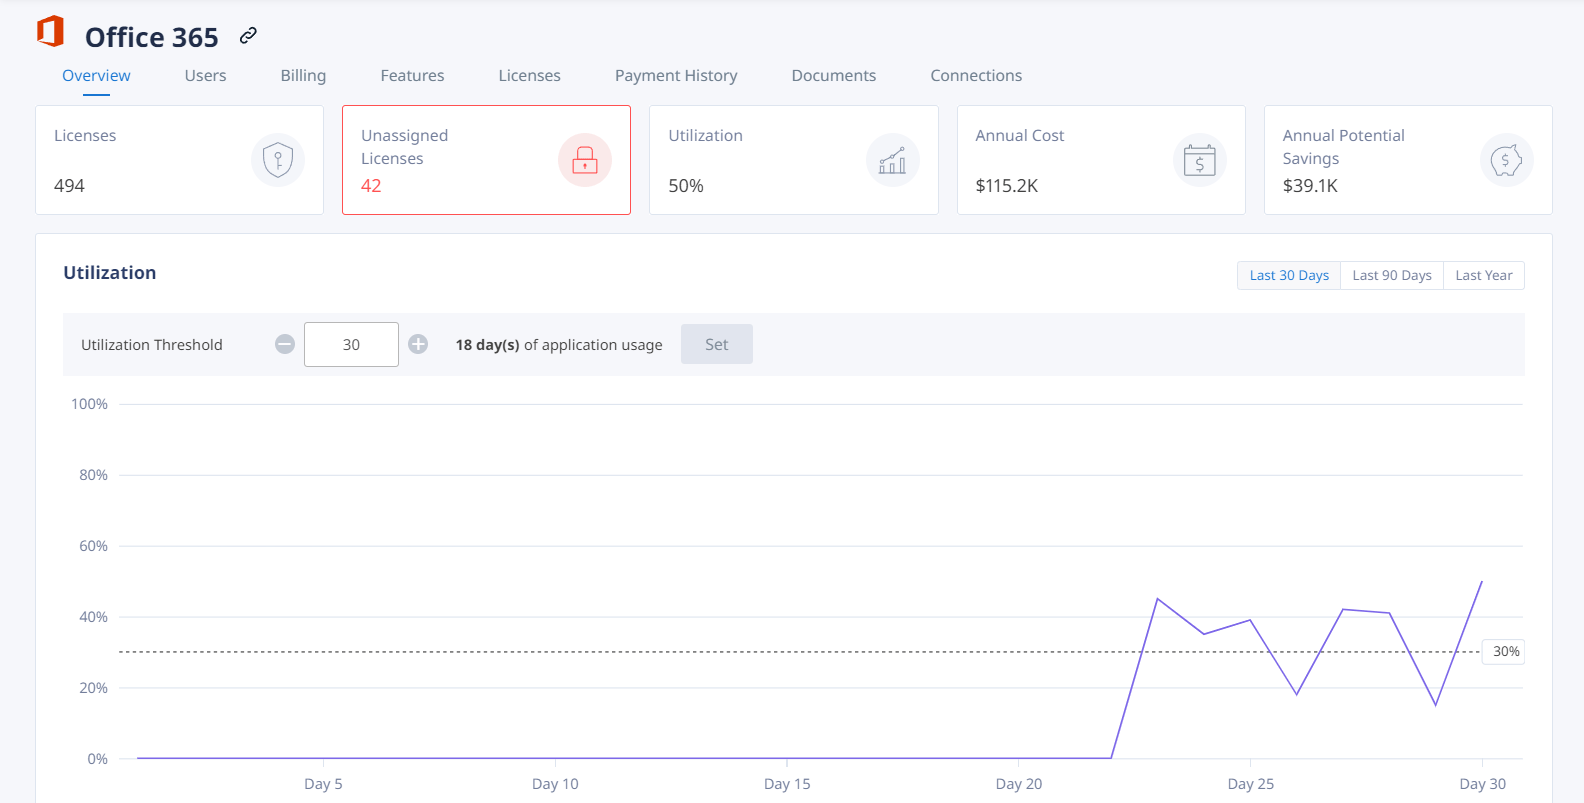
Task: Go to the Features tab
Action: [x=412, y=76]
